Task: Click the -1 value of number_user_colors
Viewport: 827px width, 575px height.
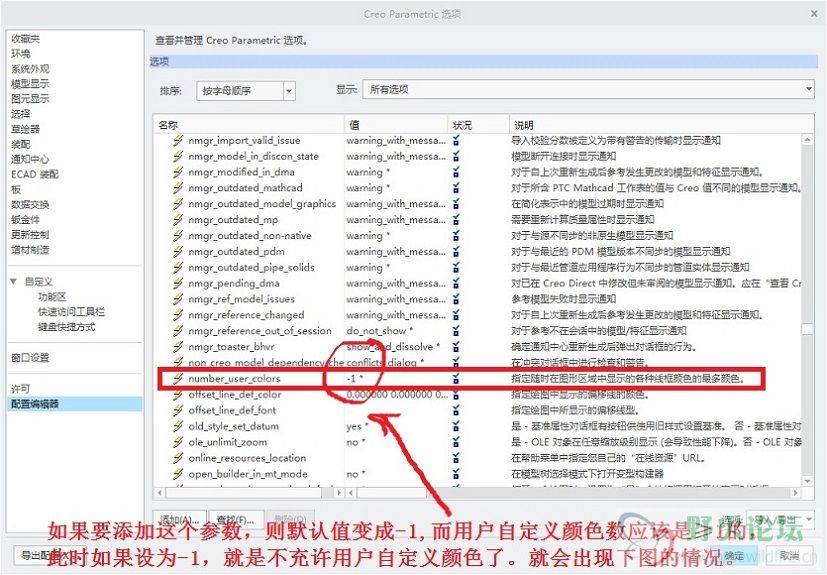Action: tap(354, 378)
